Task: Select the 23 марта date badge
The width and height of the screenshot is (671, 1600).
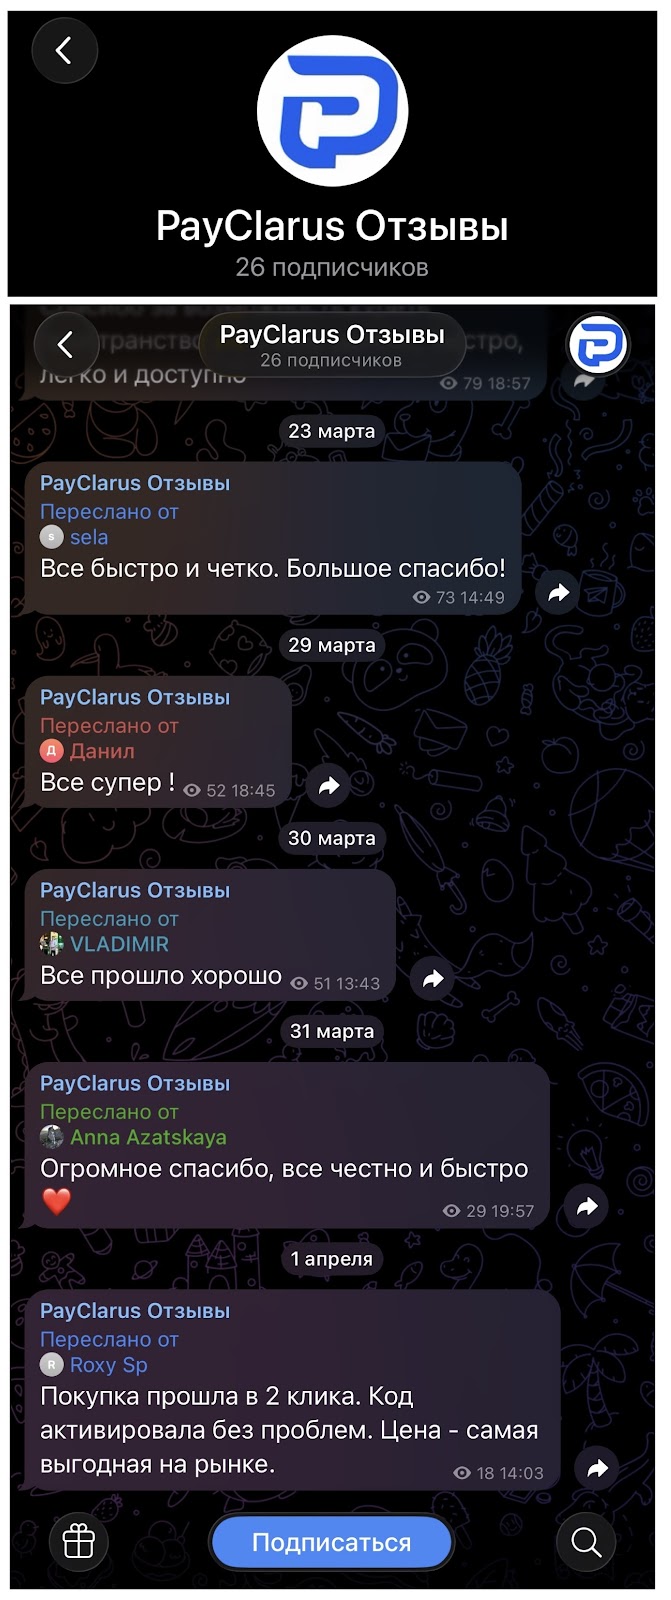Action: (x=332, y=431)
